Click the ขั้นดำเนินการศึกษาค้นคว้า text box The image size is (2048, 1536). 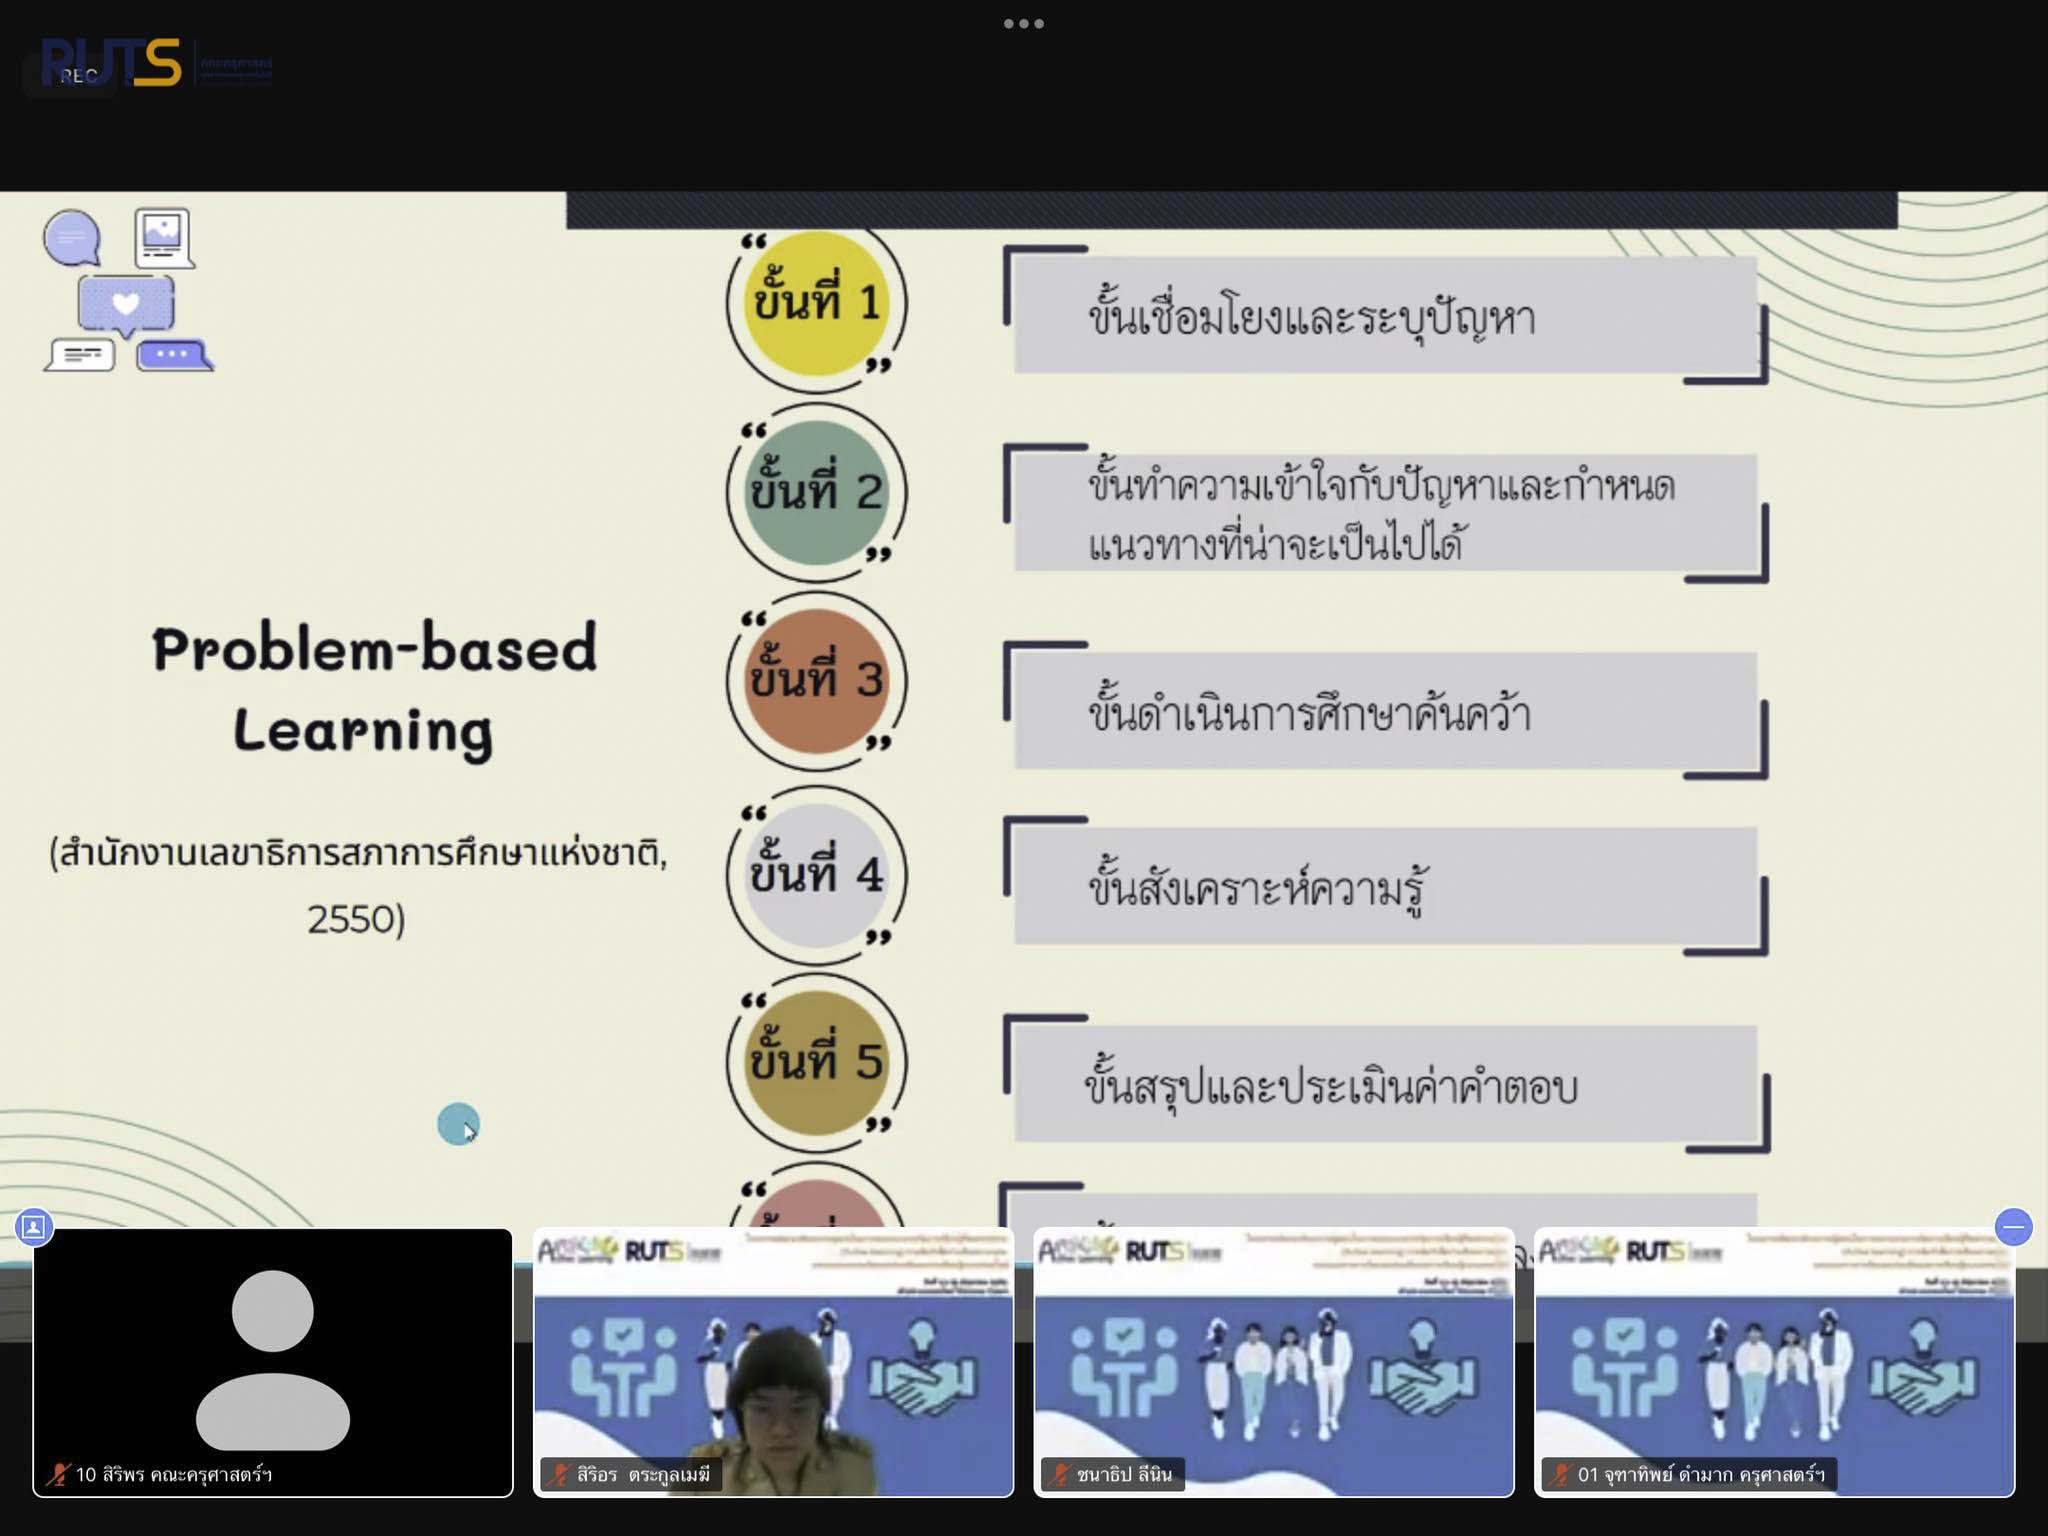(1386, 711)
